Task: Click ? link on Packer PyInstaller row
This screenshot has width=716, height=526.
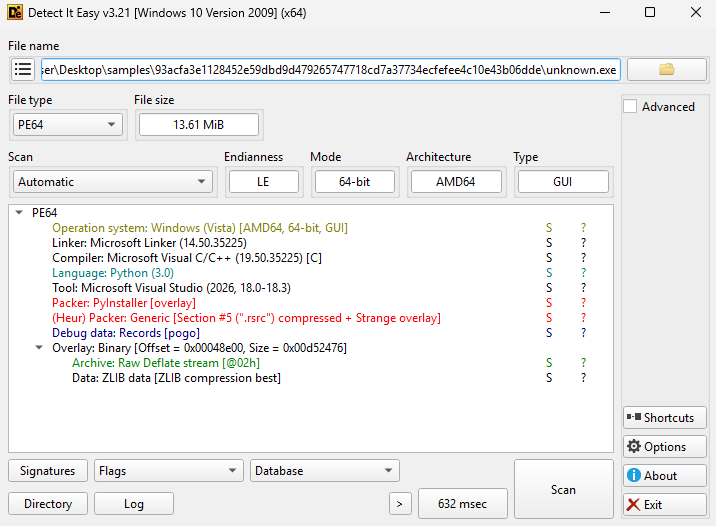Action: coord(583,303)
